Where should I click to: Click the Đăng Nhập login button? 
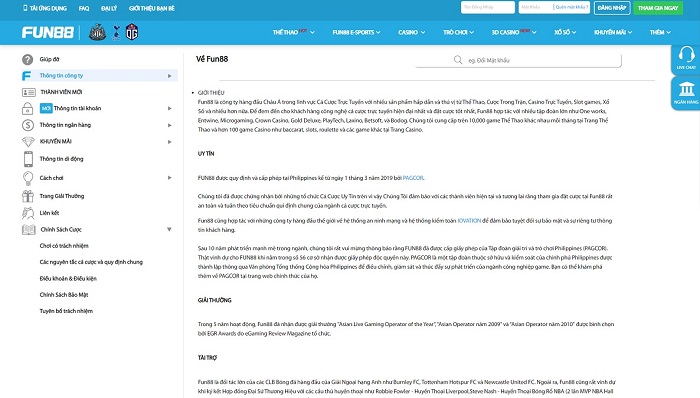612,8
